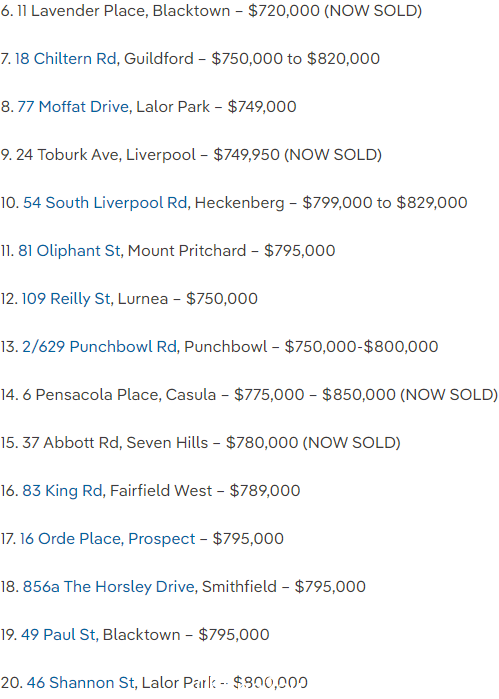Click the 37 Abbott Rd, Seven Hills text
Image resolution: width=499 pixels, height=699 pixels.
(x=115, y=443)
